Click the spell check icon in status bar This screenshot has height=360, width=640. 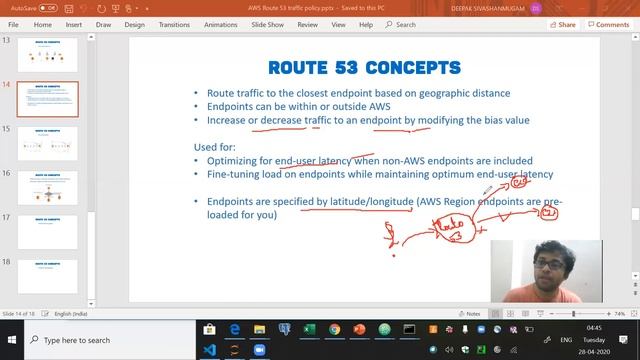[x=44, y=314]
